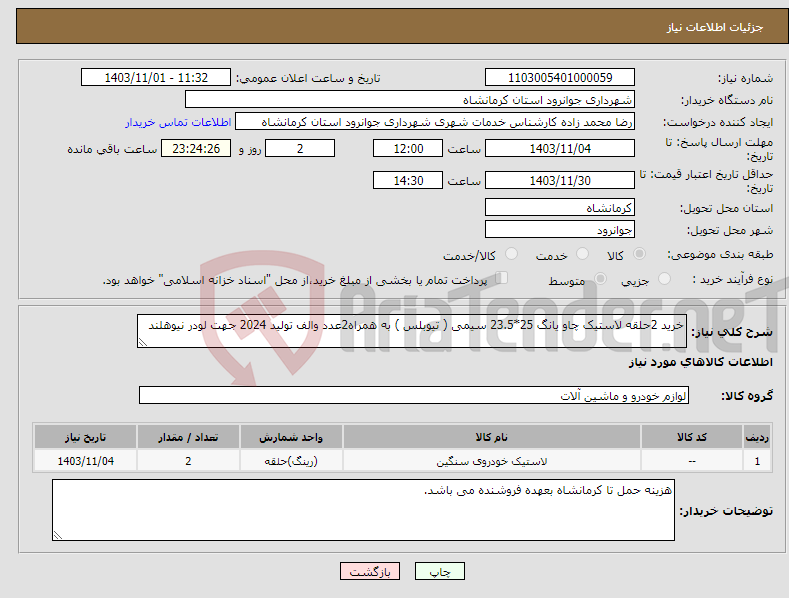Select the کالا radio button
This screenshot has width=789, height=598.
(640, 254)
